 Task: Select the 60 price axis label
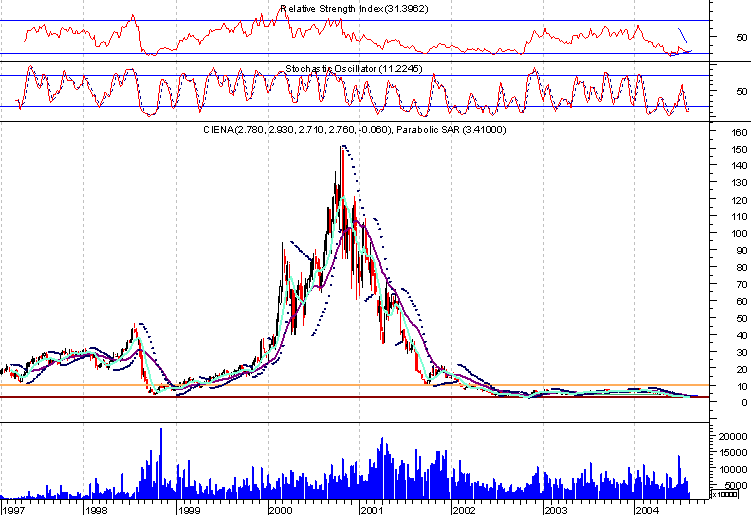pyautogui.click(x=741, y=301)
